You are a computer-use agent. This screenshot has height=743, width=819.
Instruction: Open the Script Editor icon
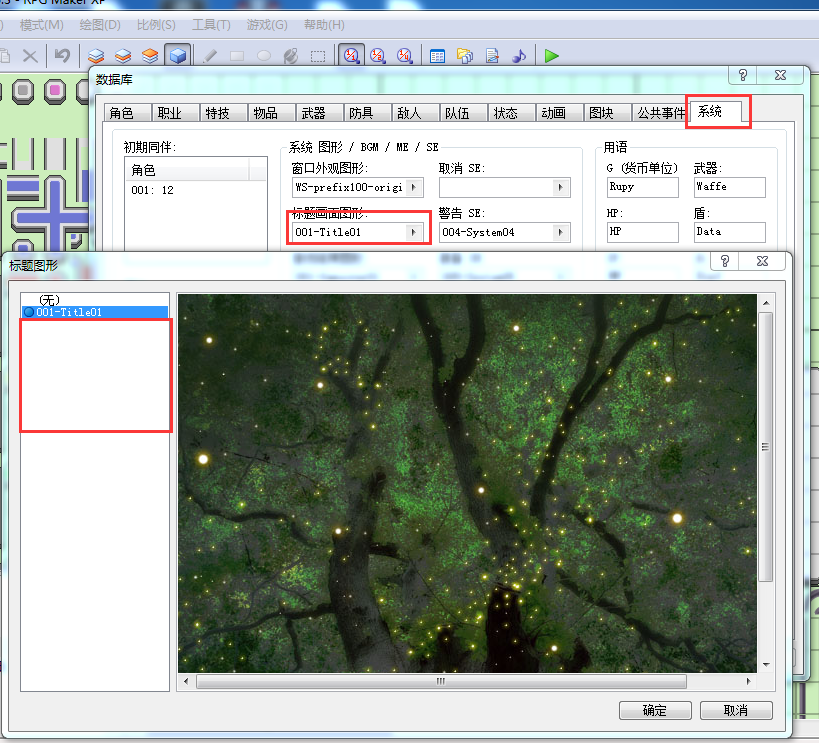coord(492,55)
